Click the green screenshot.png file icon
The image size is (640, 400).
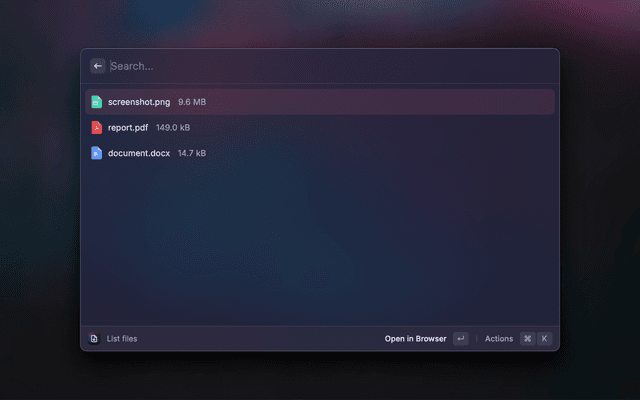click(97, 102)
